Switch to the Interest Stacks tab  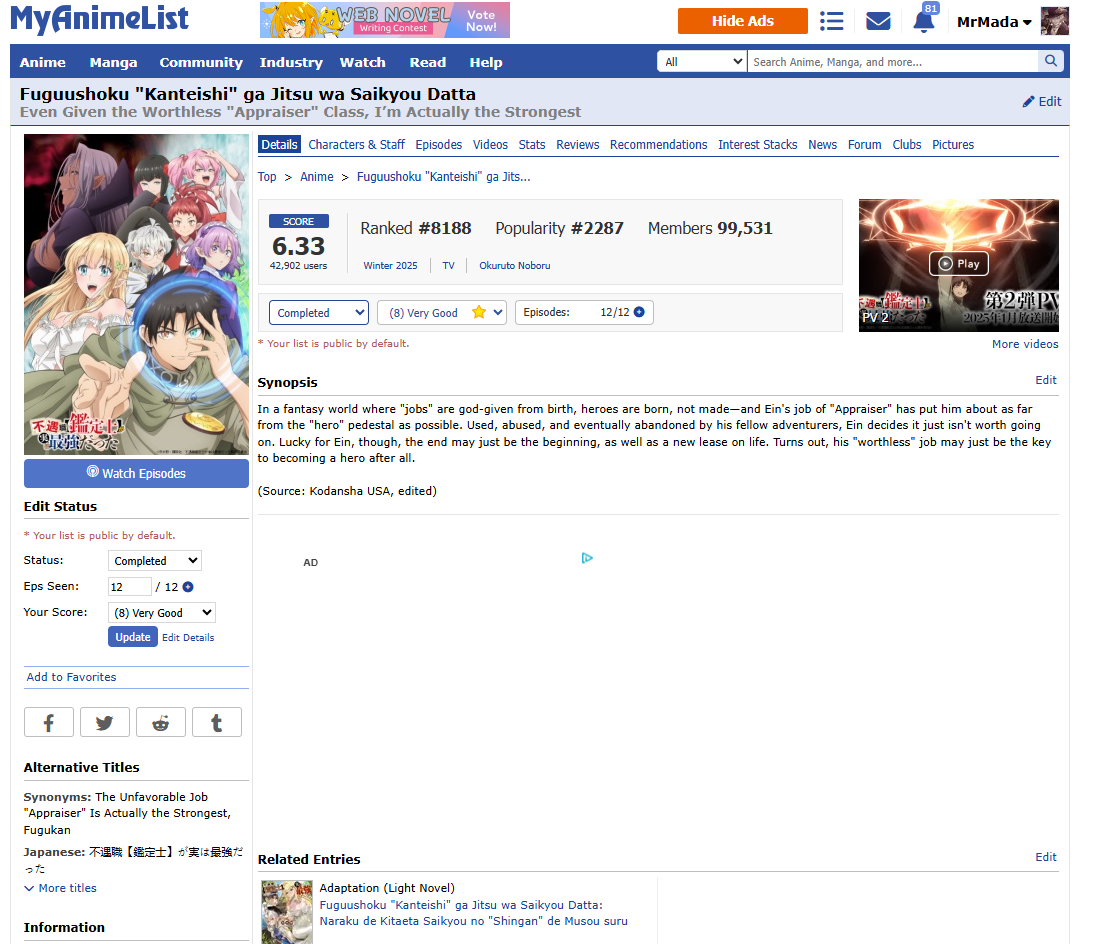tap(757, 145)
